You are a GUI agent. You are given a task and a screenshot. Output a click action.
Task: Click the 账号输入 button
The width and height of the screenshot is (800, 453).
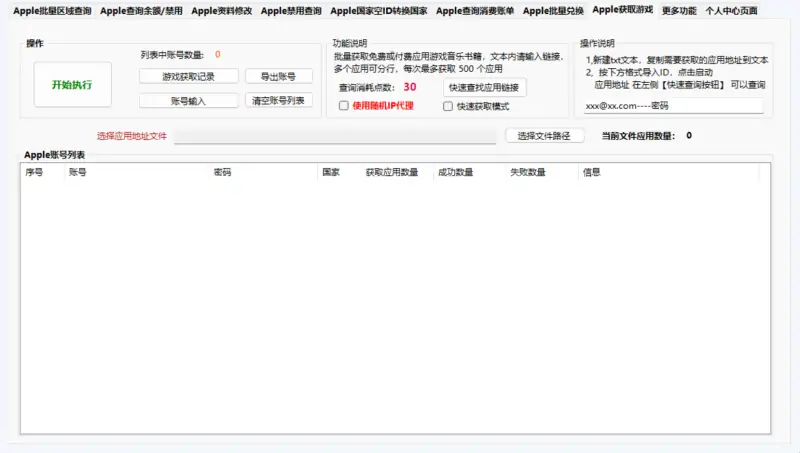(x=188, y=101)
